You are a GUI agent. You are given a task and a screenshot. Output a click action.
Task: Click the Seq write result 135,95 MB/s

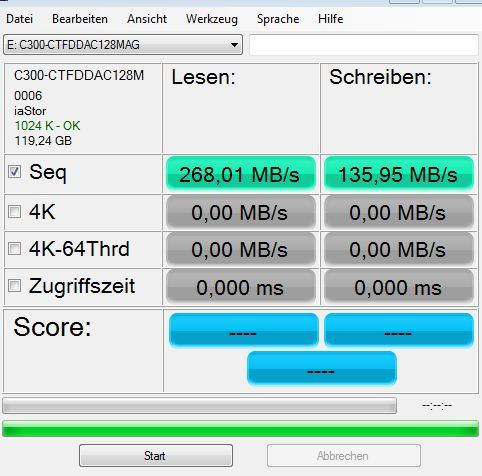[399, 174]
